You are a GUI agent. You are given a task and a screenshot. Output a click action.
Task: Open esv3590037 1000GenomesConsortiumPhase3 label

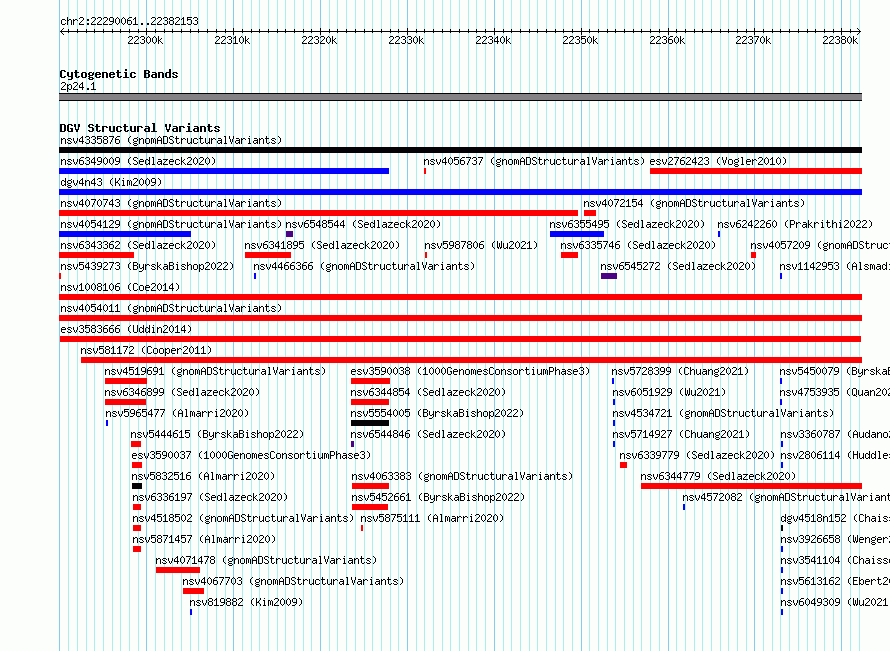251,455
